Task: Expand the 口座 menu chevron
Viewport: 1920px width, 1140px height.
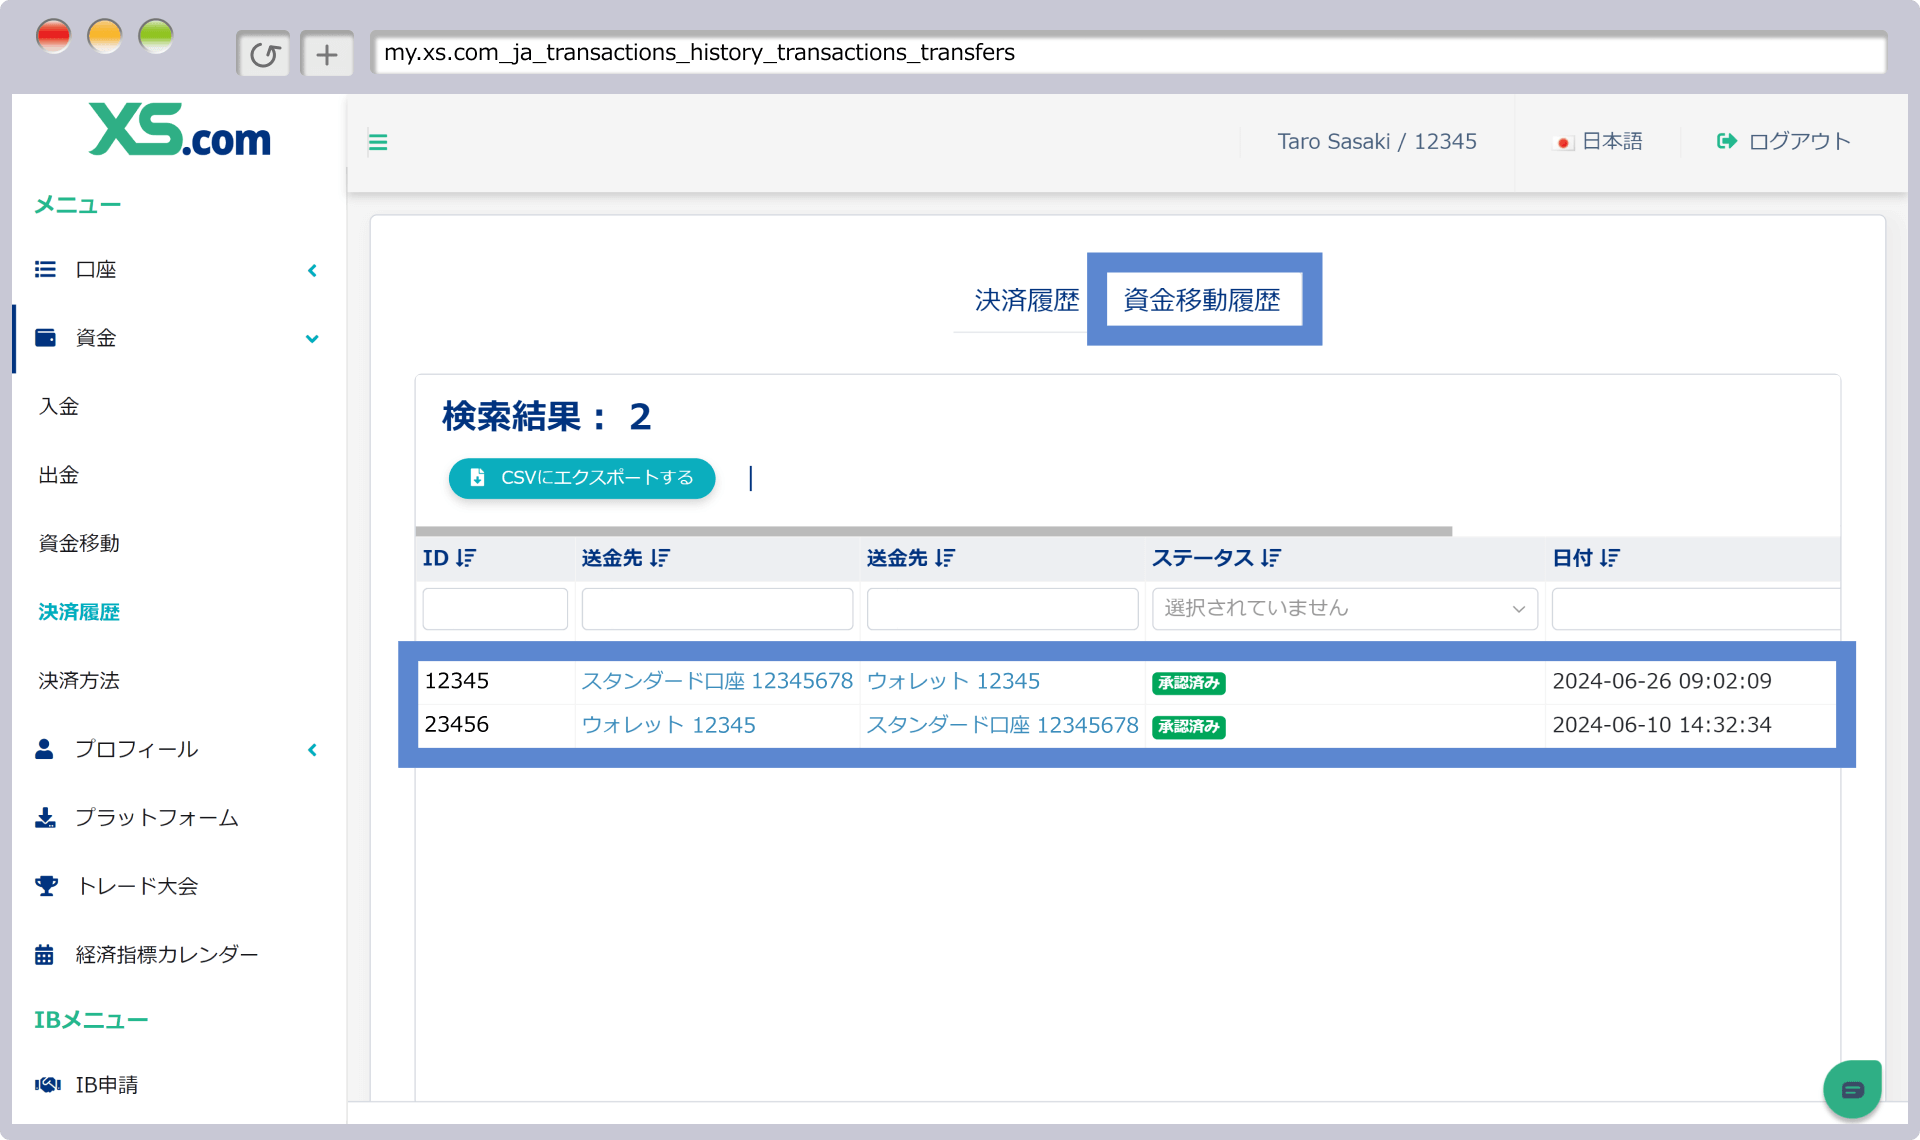Action: click(312, 270)
